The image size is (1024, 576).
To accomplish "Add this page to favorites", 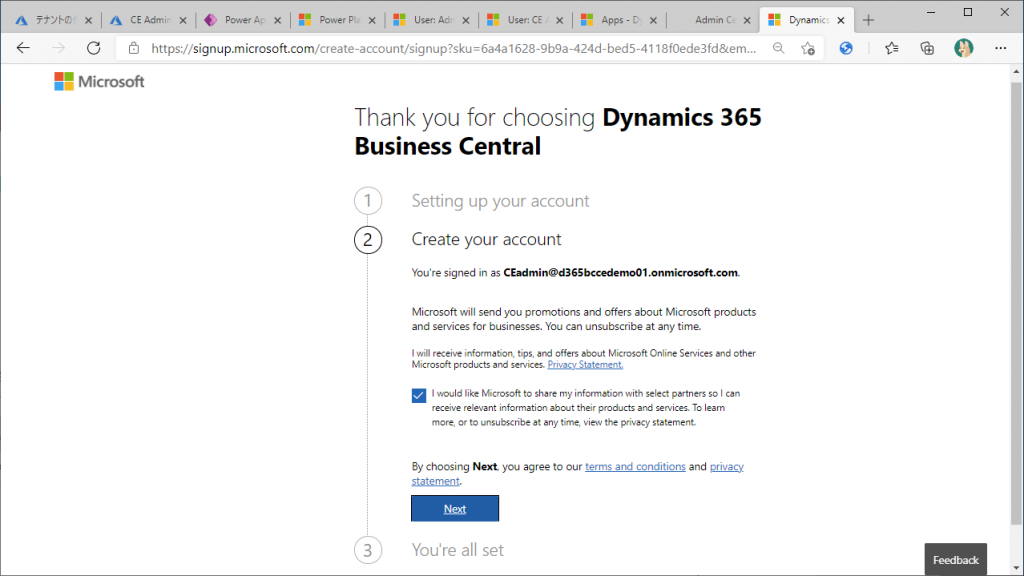I will [x=808, y=48].
